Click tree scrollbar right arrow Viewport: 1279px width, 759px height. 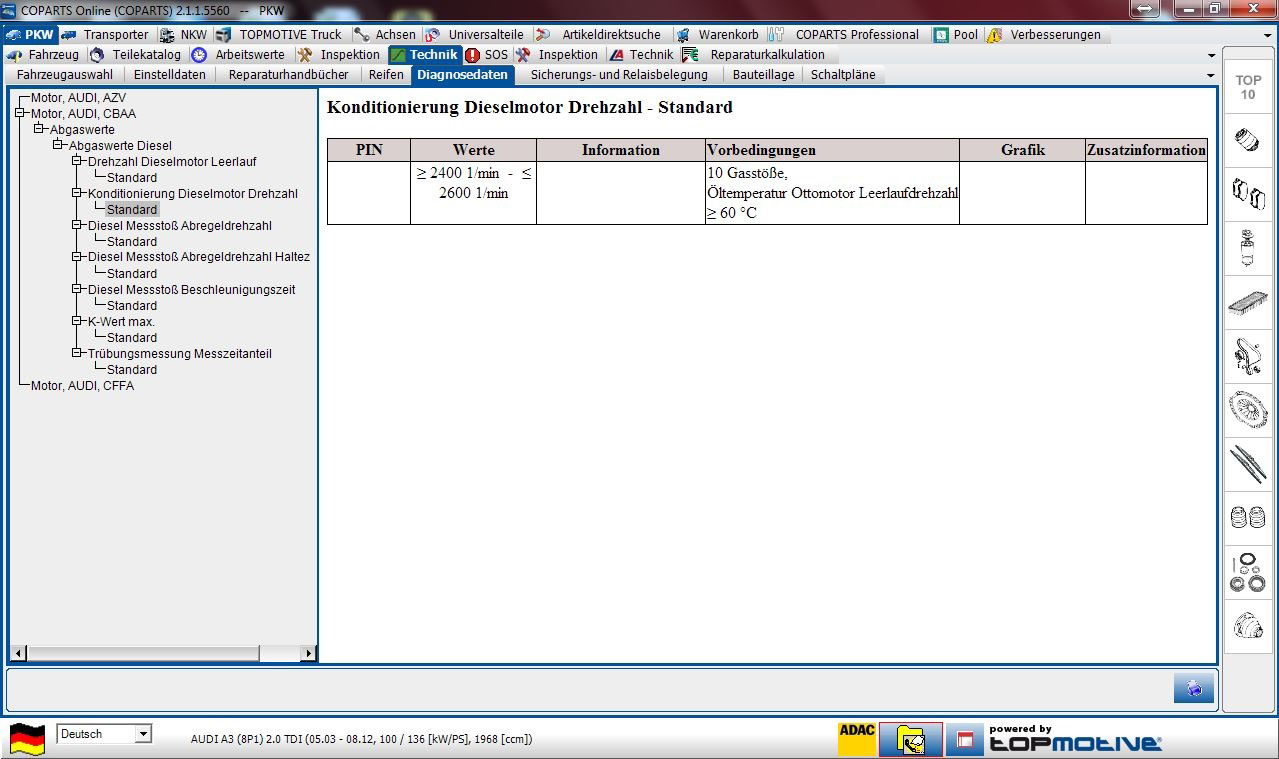point(308,653)
